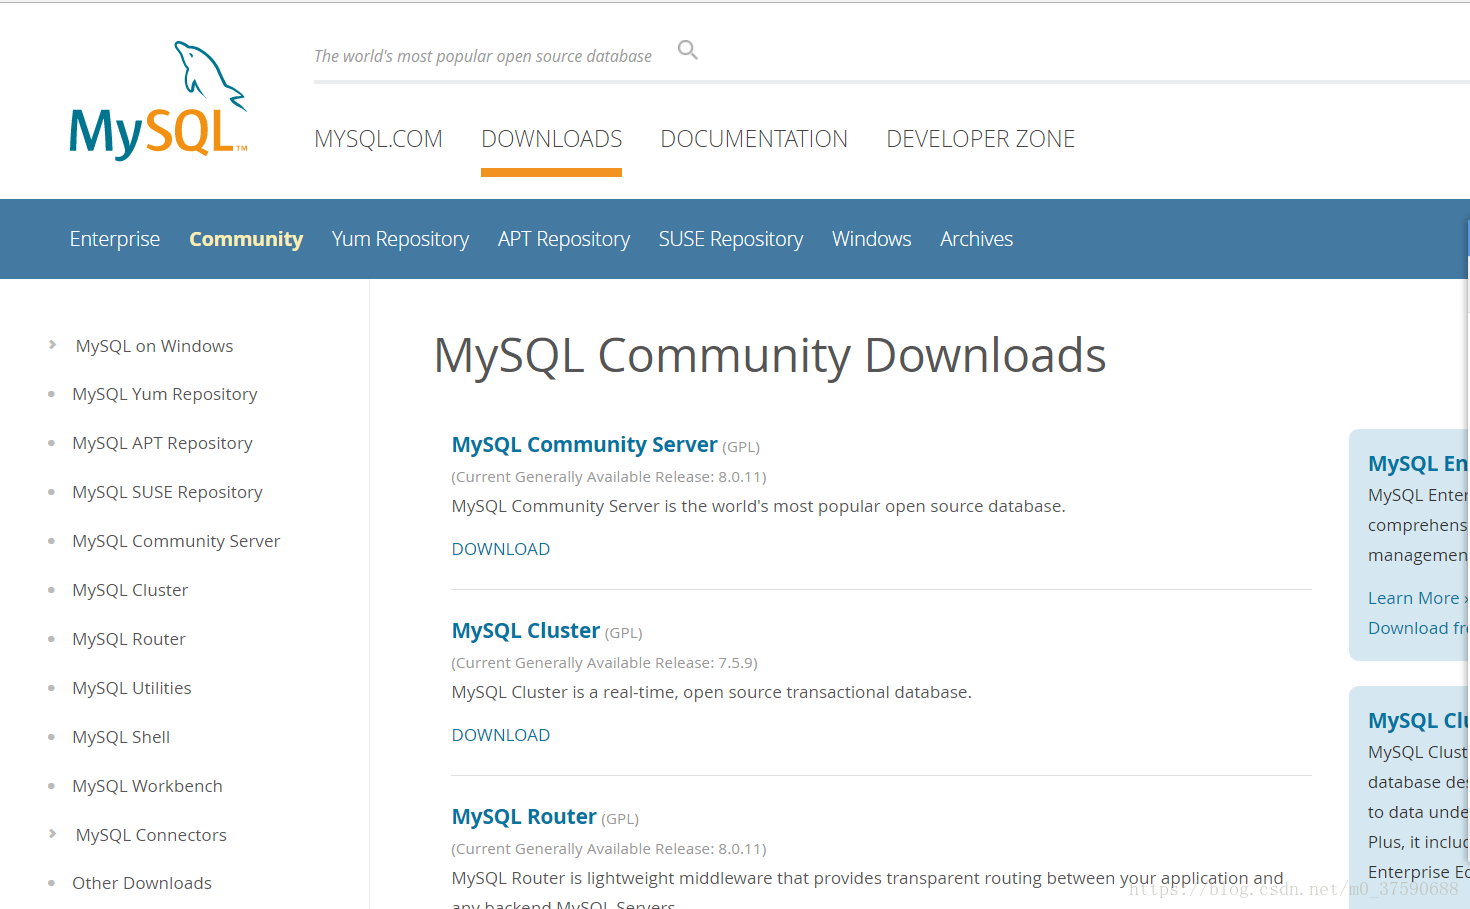The width and height of the screenshot is (1470, 909).
Task: Open MySQL SUSE Repository sidebar link
Action: pyautogui.click(x=167, y=492)
